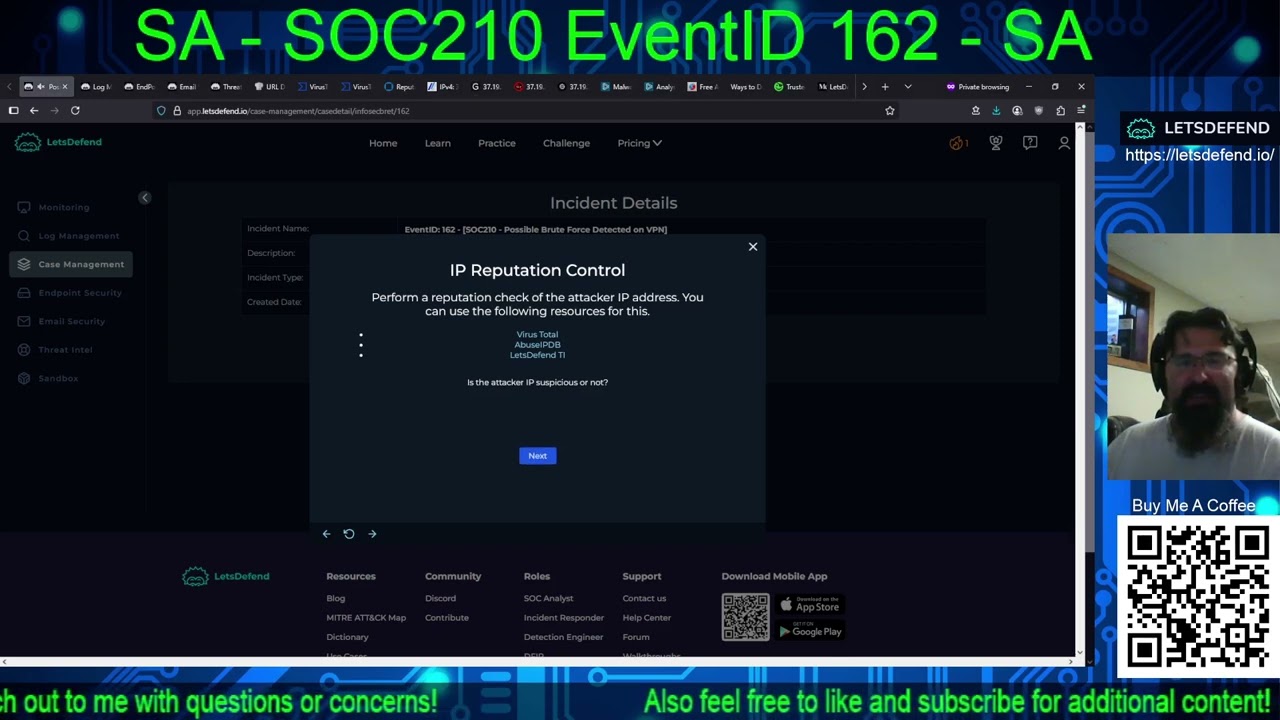Open the Learn menu item
This screenshot has height=720, width=1280.
click(x=437, y=143)
